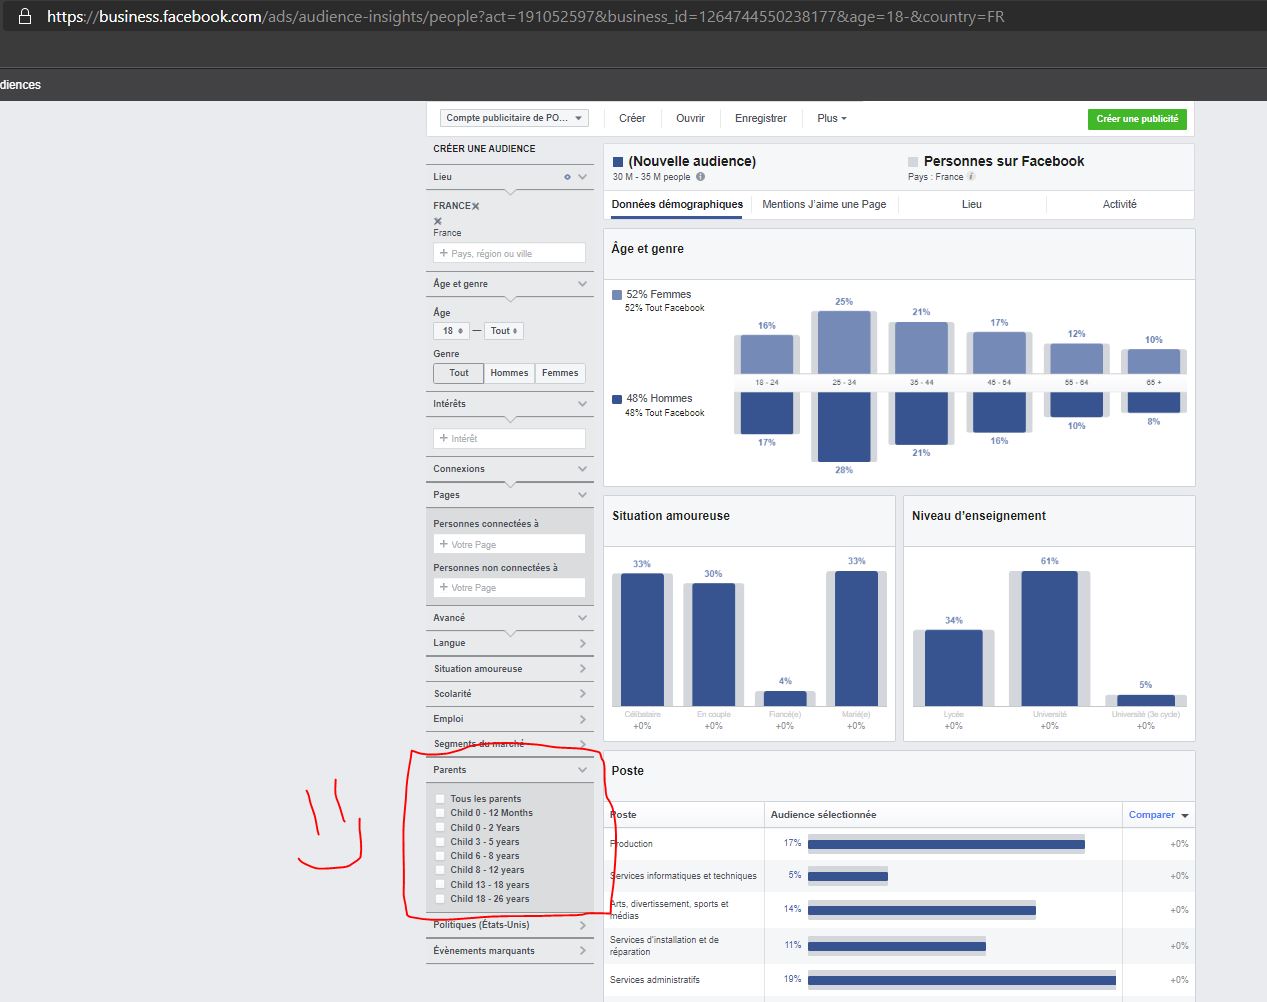Open maximum age dropdown showing Tout
Screen dimensions: 1267x1002
504,331
